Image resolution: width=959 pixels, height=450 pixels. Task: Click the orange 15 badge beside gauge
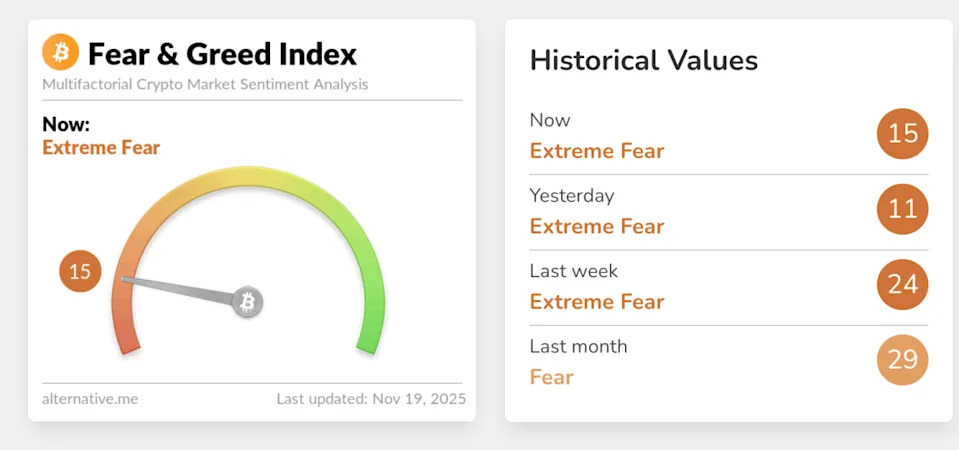[x=80, y=271]
